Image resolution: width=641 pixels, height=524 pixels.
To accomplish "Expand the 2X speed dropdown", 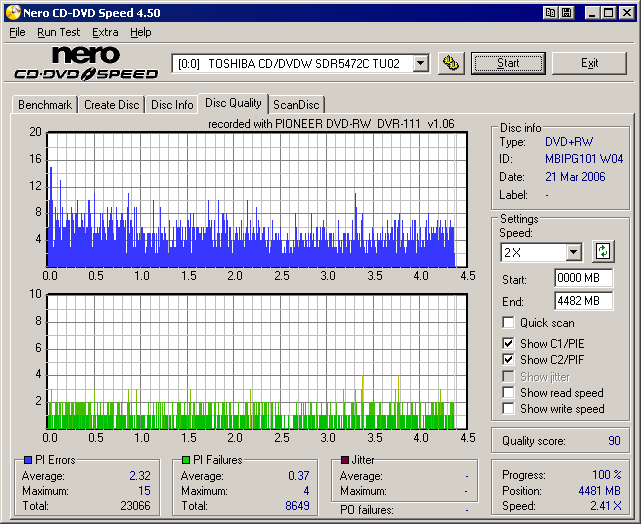I will click(x=573, y=252).
